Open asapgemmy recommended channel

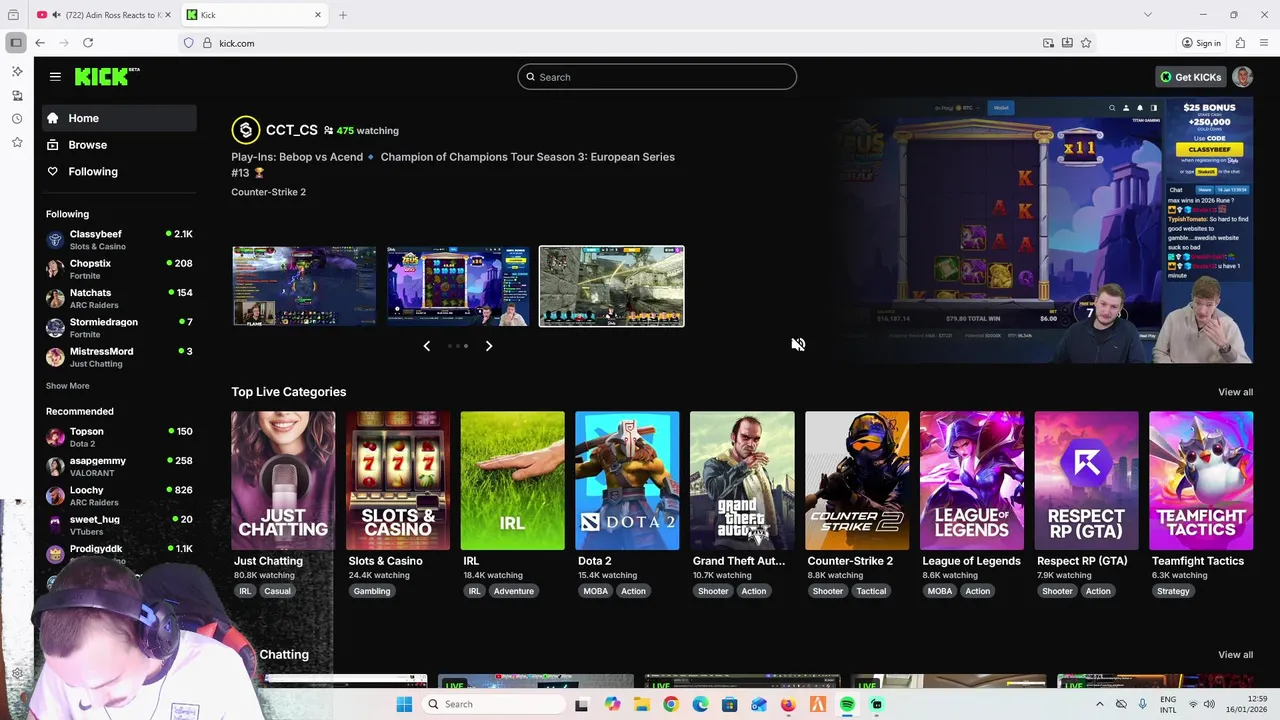point(120,466)
